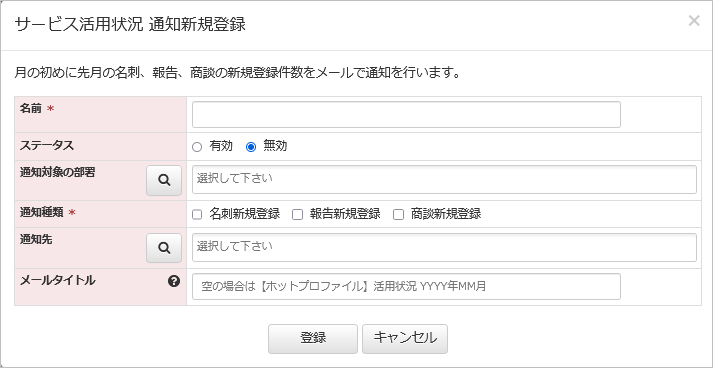Click the 通知種類 field label
The height and width of the screenshot is (368, 713).
(42, 212)
